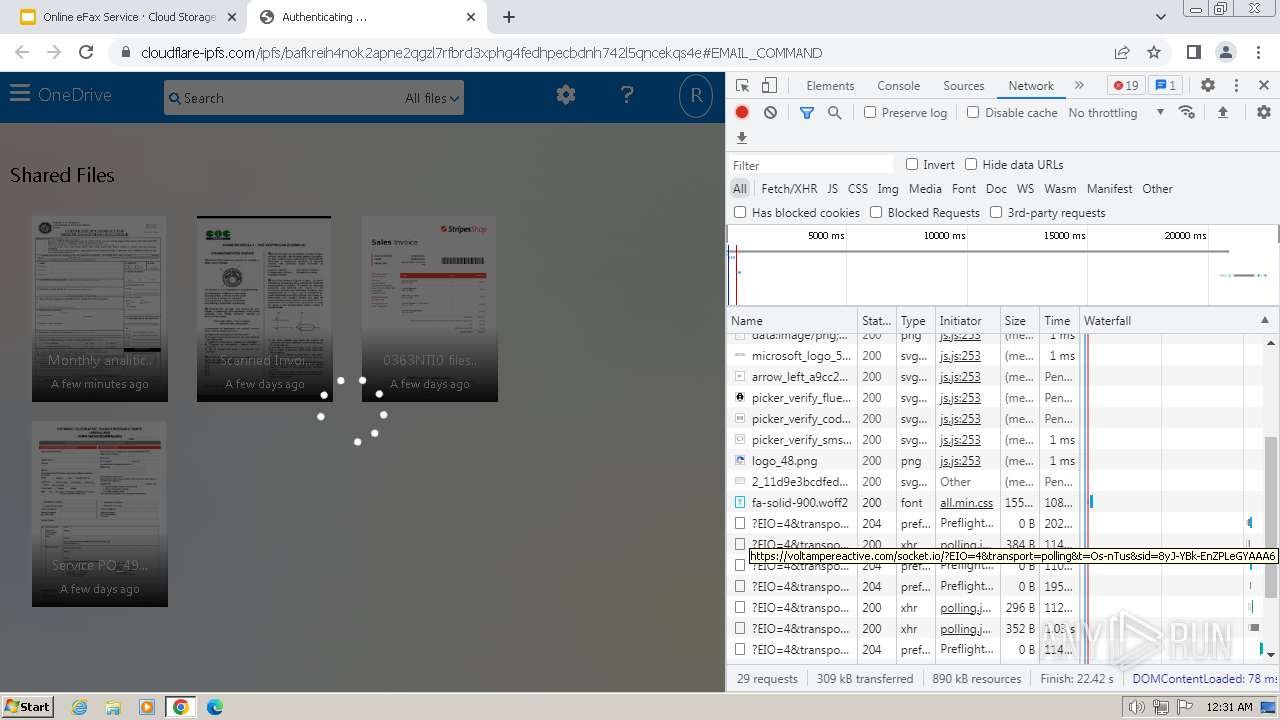This screenshot has width=1280, height=720.
Task: Open Network panel settings gear
Action: 1264,113
